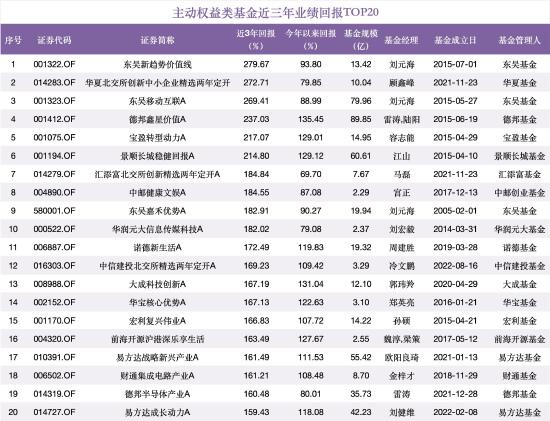Click fund name 德邦鑫星价值A
The width and height of the screenshot is (550, 421).
(157, 119)
